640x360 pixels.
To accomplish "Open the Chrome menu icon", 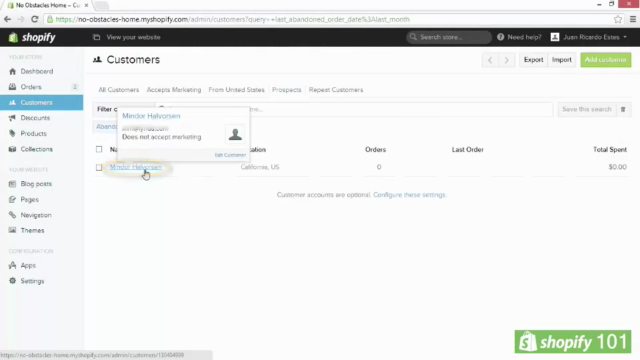I will tap(633, 19).
